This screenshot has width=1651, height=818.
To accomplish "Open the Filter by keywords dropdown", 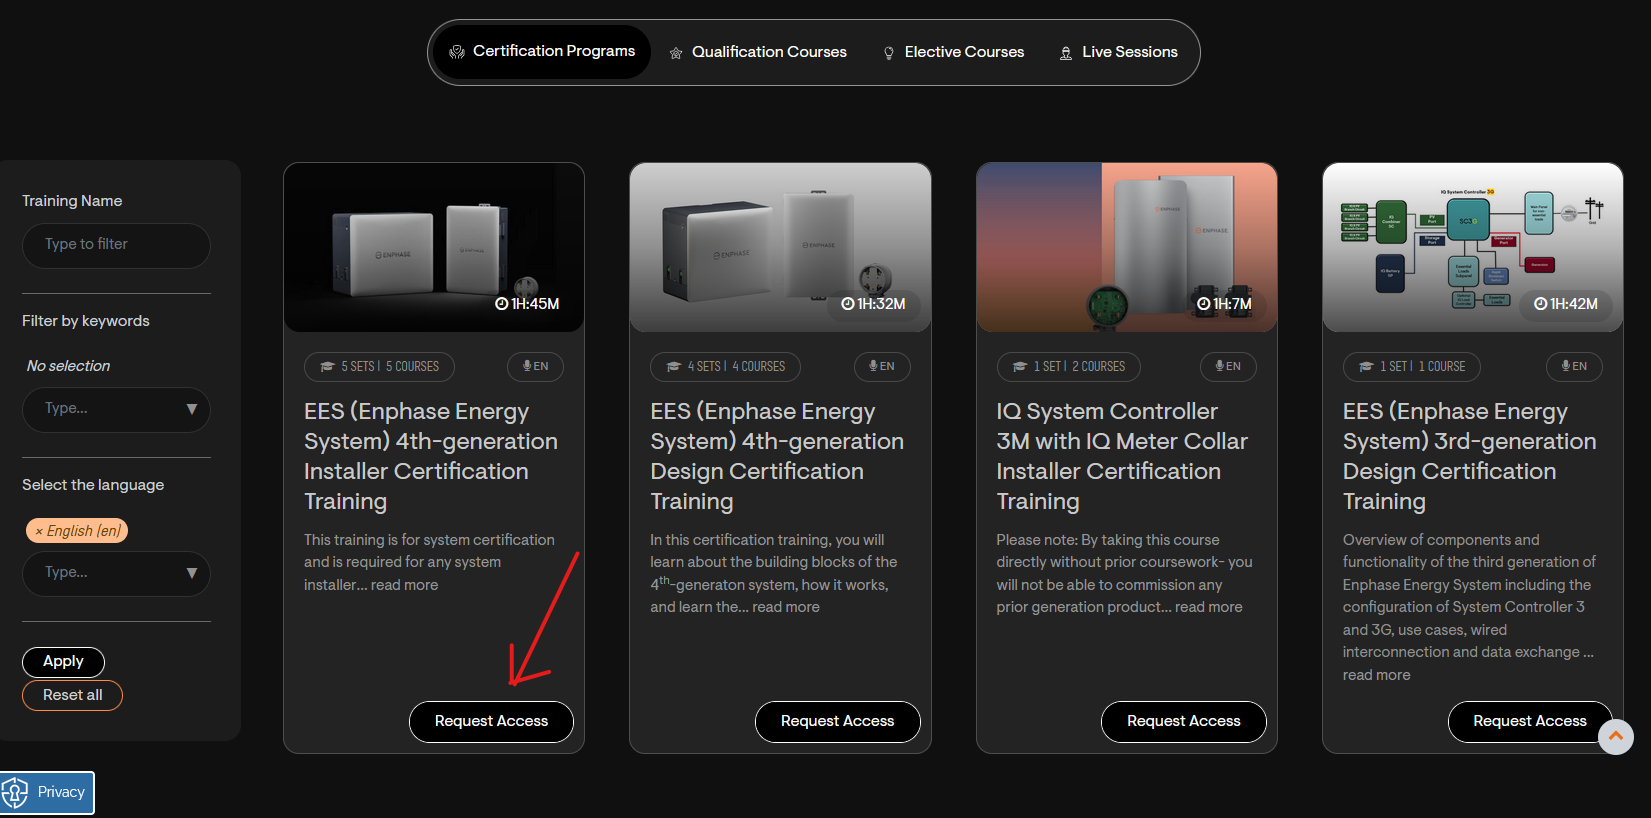I will (116, 409).
